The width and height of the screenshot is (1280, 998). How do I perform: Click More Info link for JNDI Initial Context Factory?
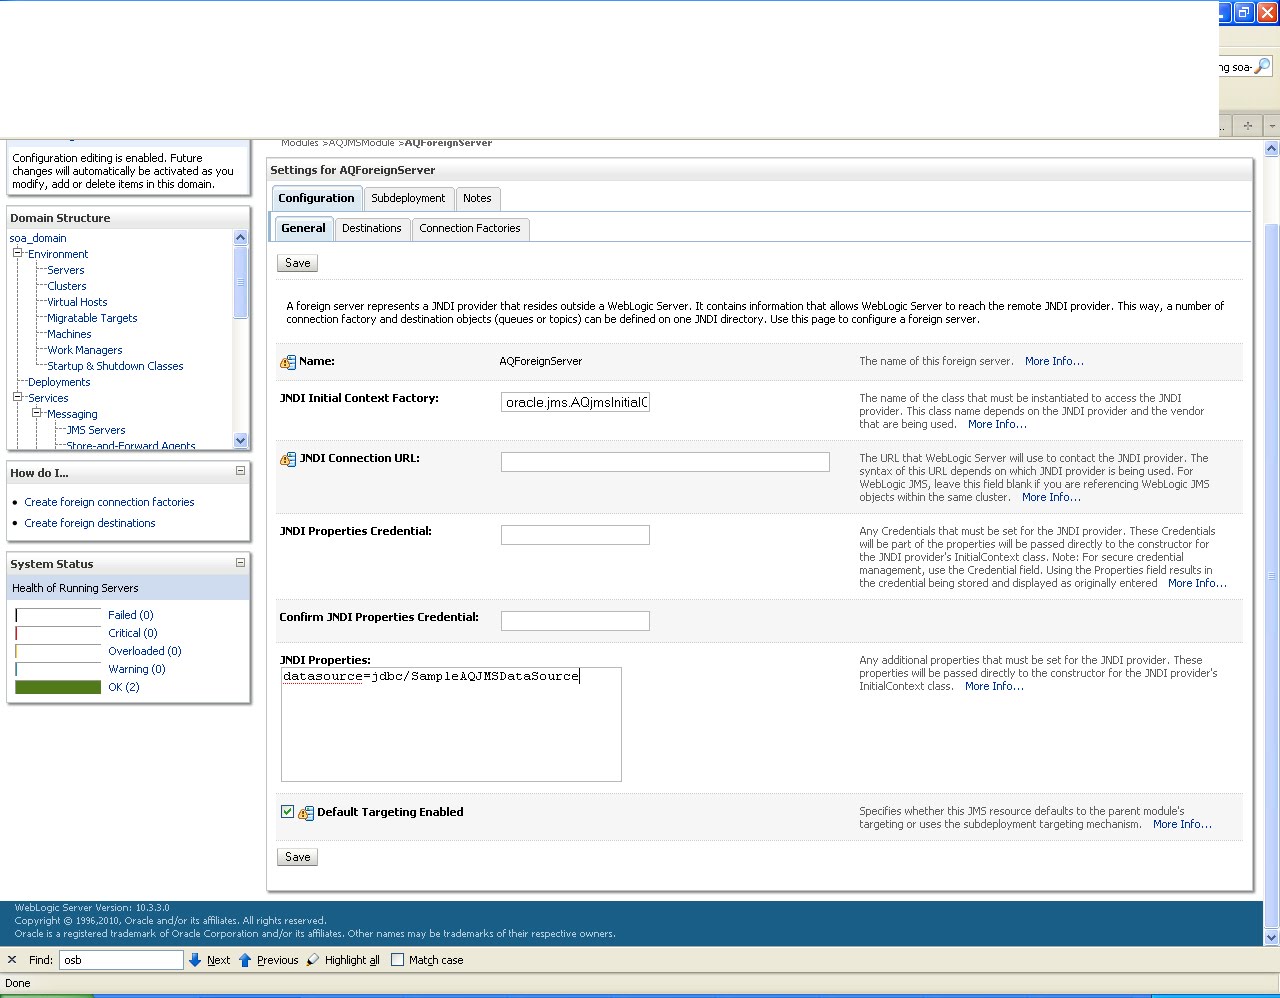(x=997, y=424)
